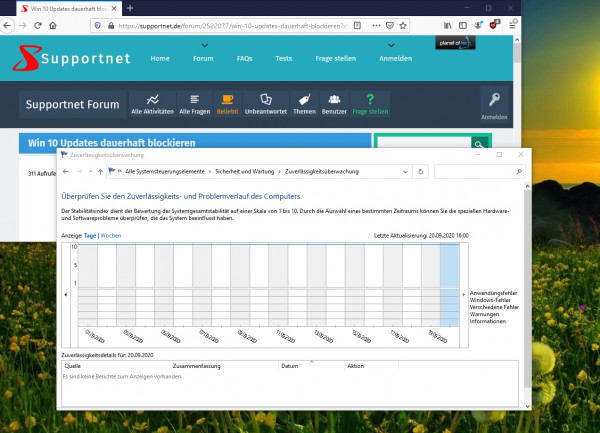Show the Firefox sidebars icon

pos(463,26)
